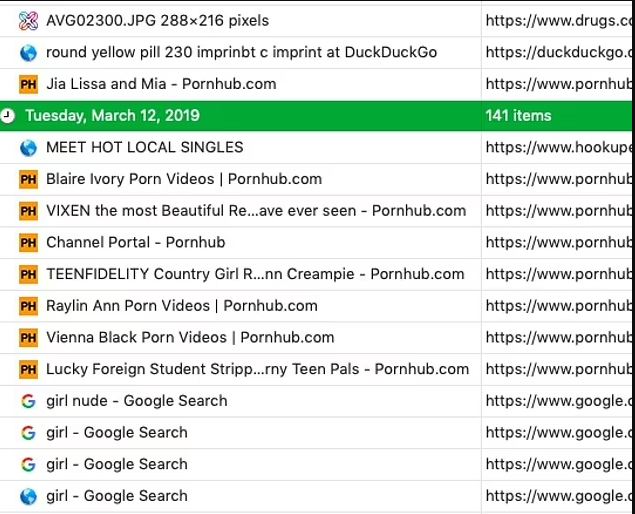The height and width of the screenshot is (514, 635).
Task: Click the globe icon beside MEET HOT LOCAL SINGLES
Action: [x=28, y=148]
